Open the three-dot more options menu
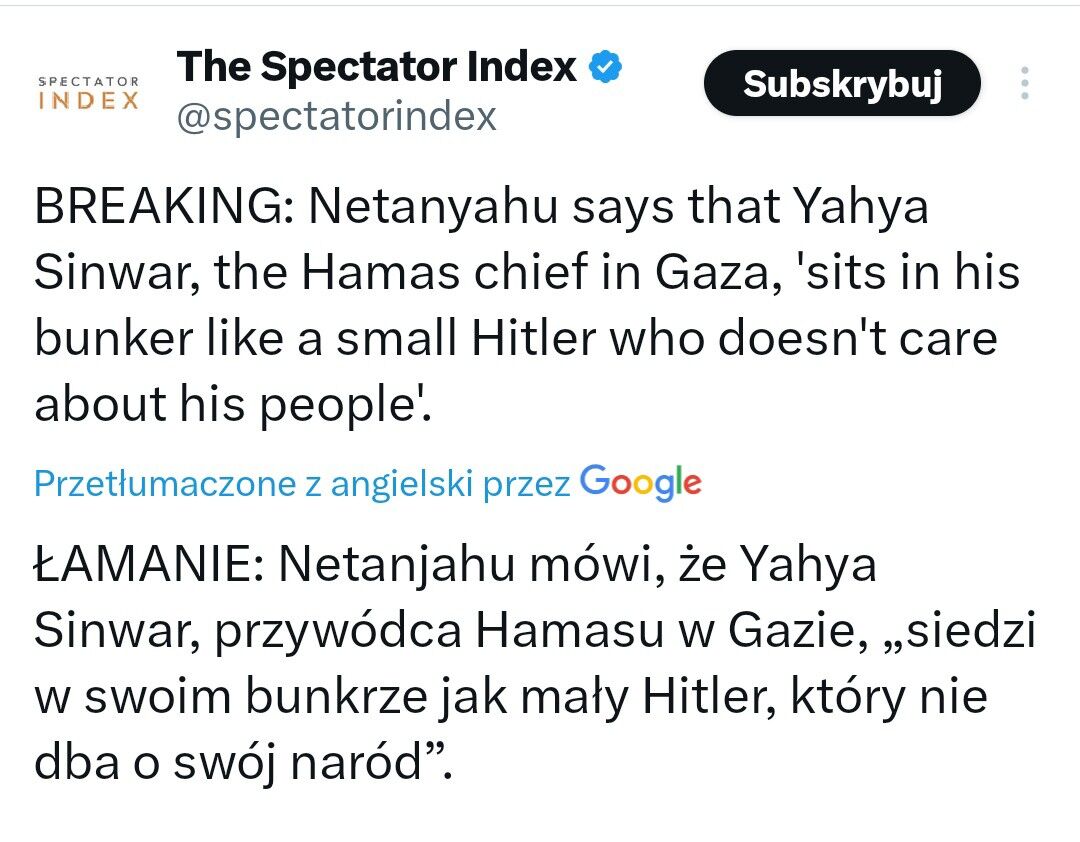 [x=1024, y=84]
